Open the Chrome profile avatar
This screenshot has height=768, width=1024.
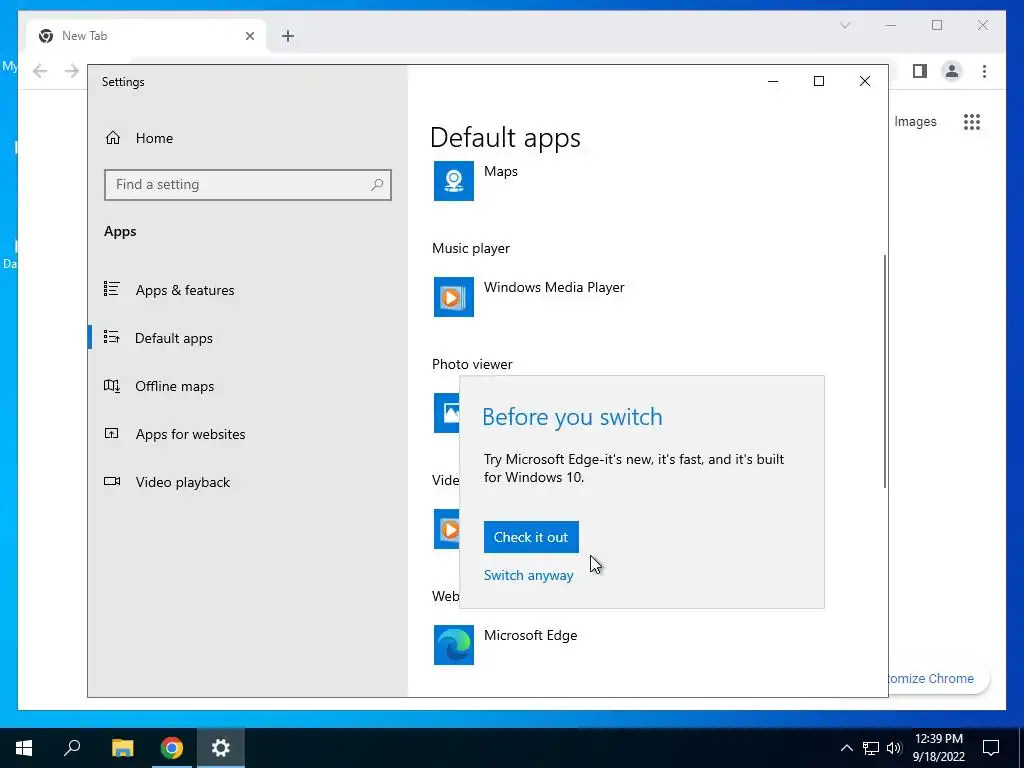point(952,71)
